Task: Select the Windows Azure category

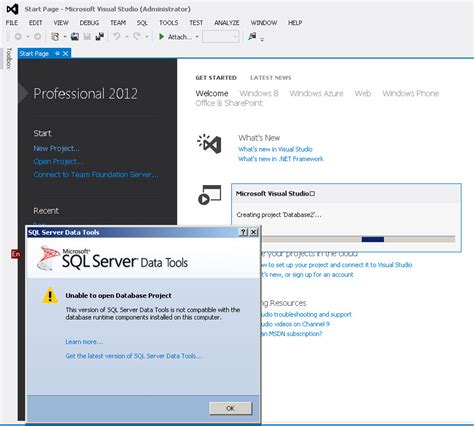Action: coord(316,93)
